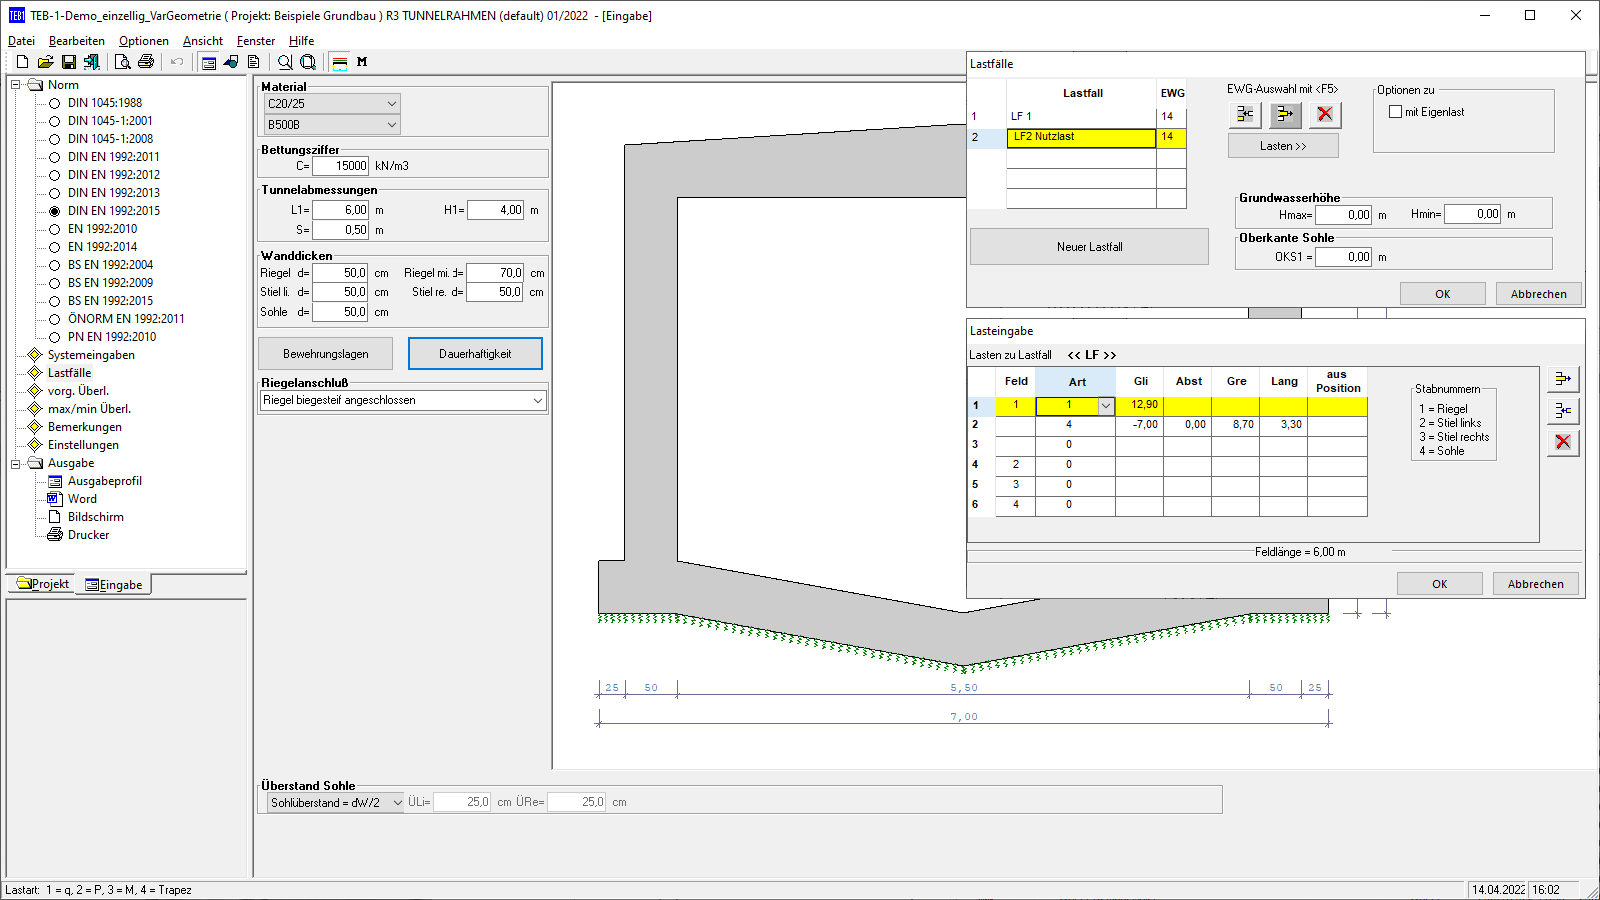Open the Bearbeiten menu
This screenshot has width=1600, height=900.
(77, 41)
